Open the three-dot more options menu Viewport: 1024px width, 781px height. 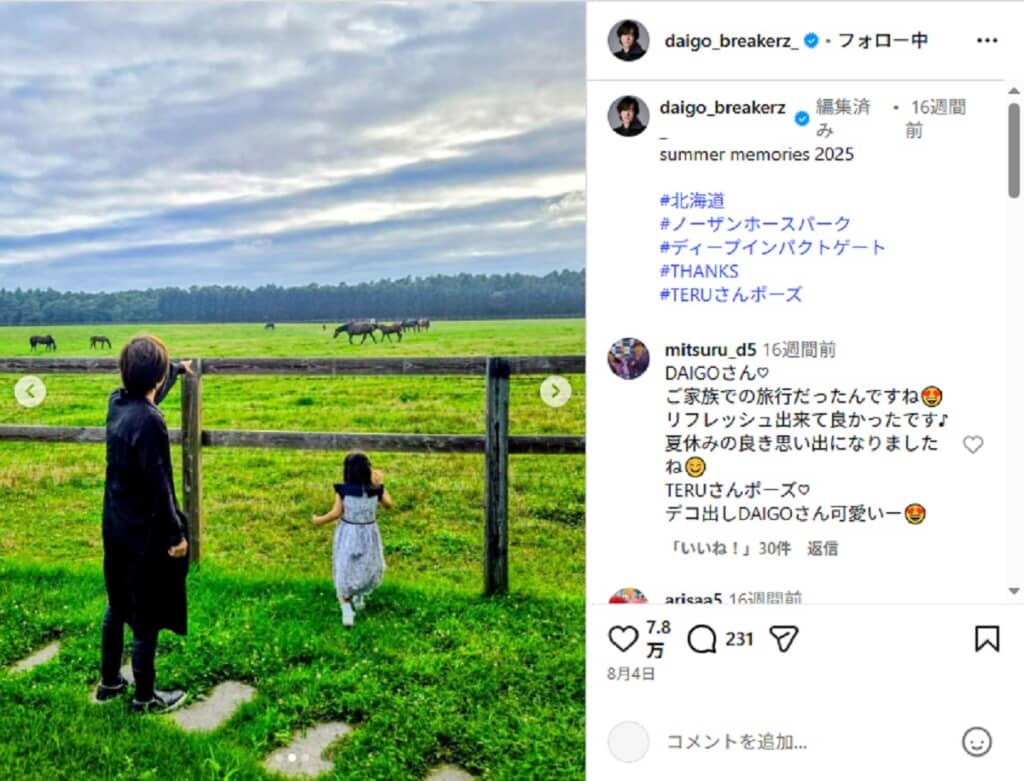point(987,40)
